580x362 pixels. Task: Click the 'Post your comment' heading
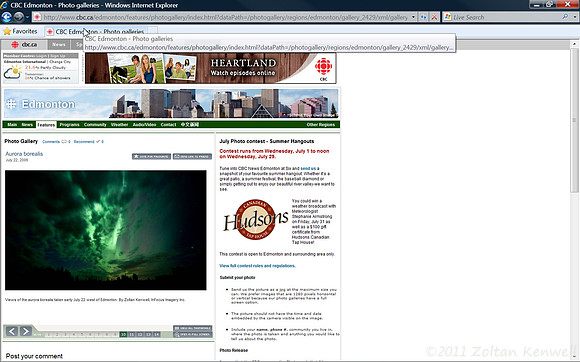pyautogui.click(x=34, y=356)
